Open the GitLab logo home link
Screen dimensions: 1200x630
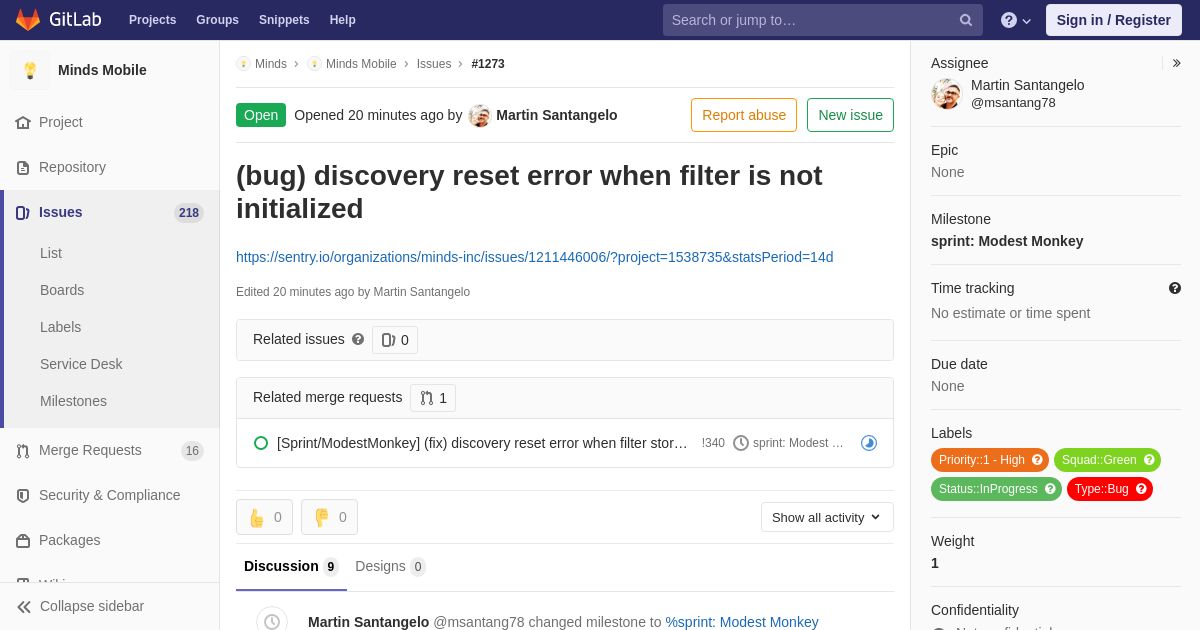57,20
